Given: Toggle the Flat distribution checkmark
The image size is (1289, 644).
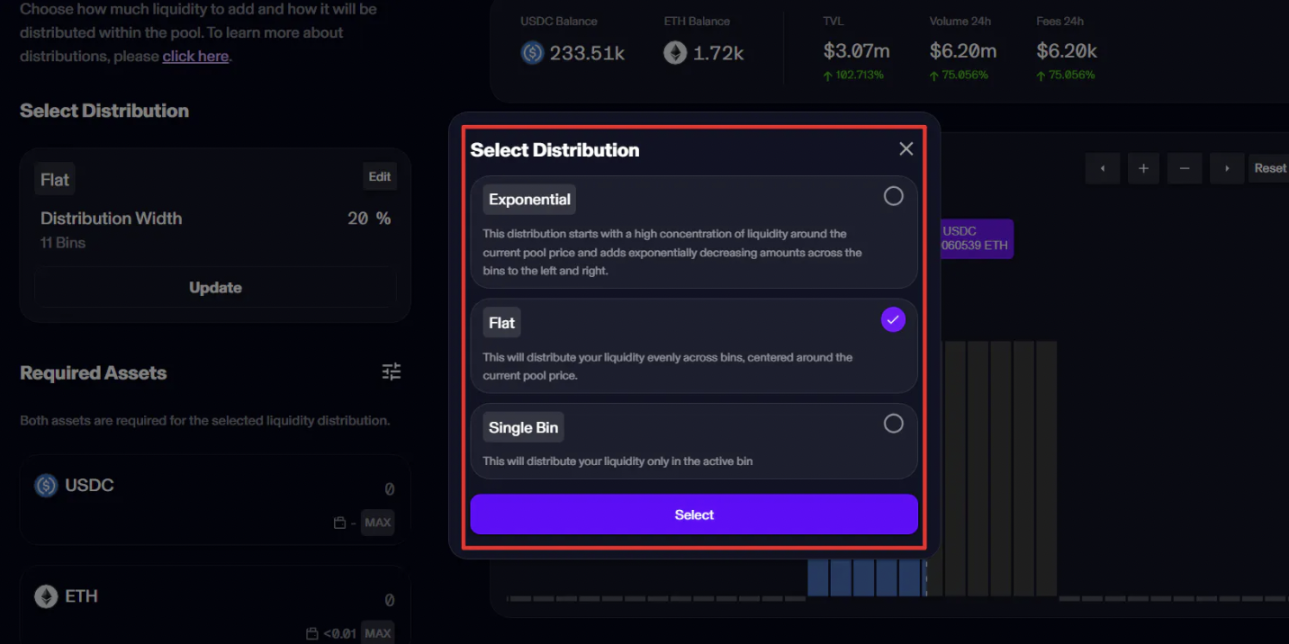Looking at the screenshot, I should (x=893, y=320).
